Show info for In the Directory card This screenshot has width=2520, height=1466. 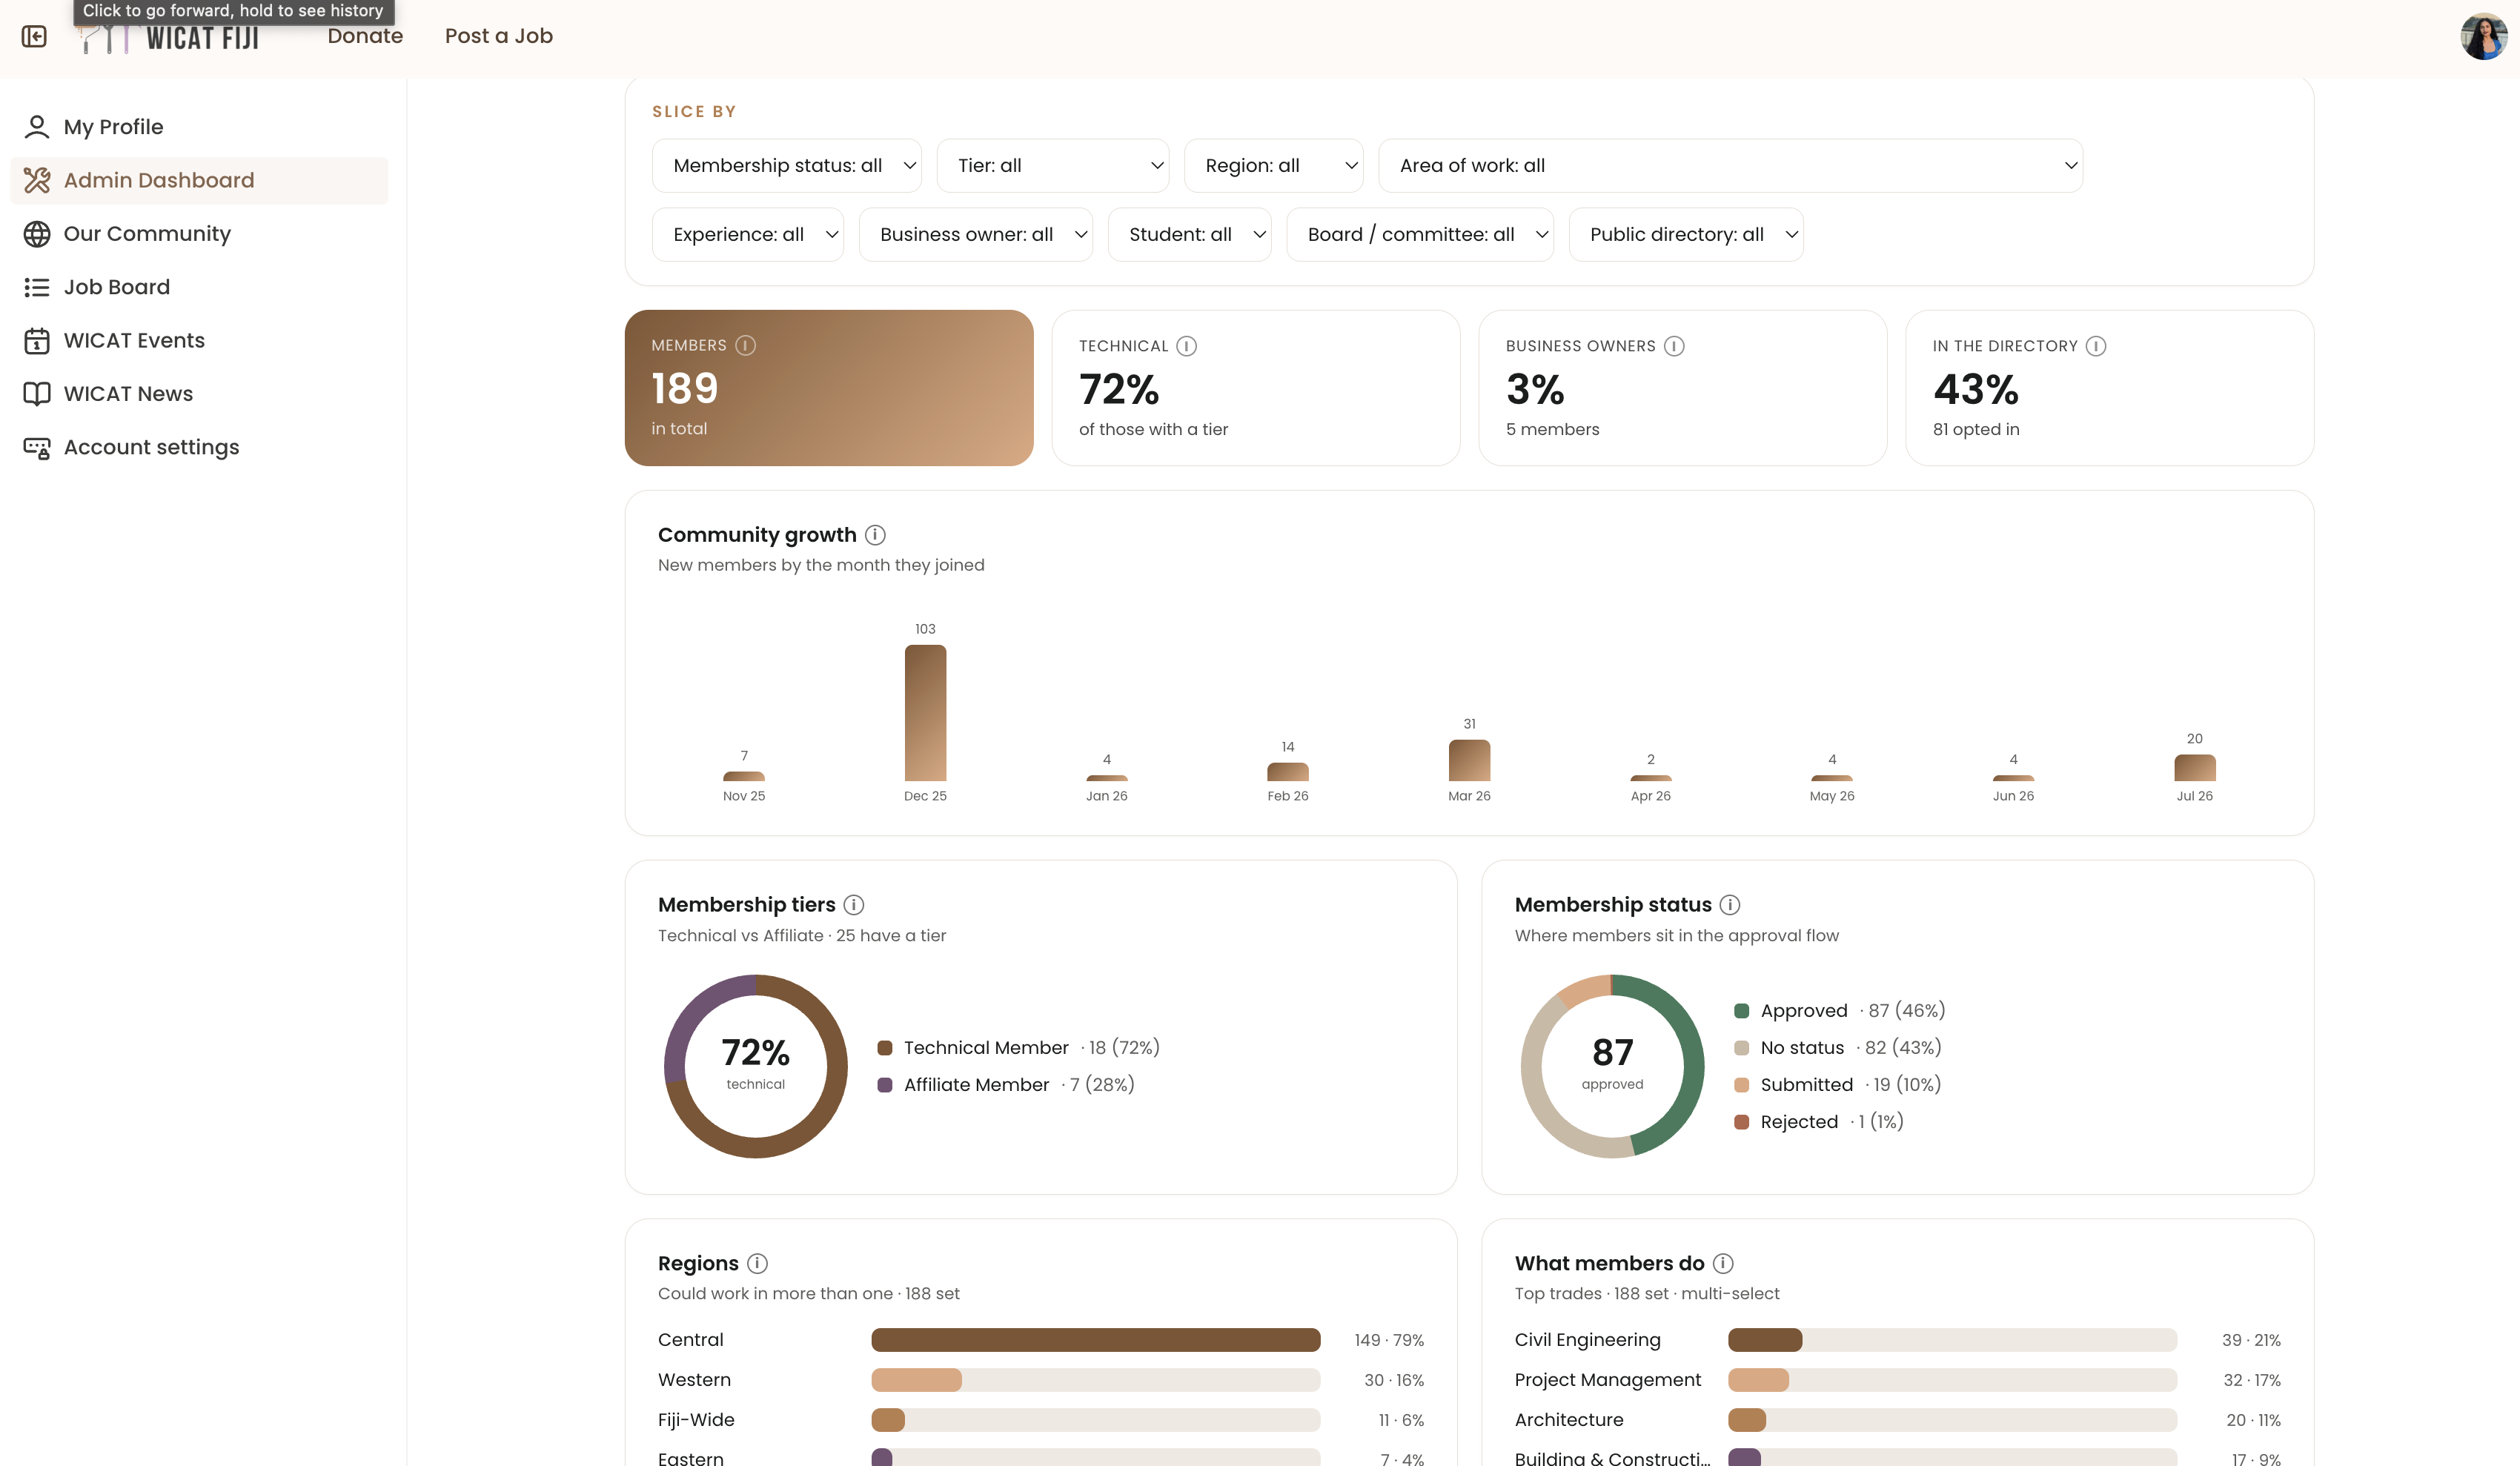pos(2096,346)
